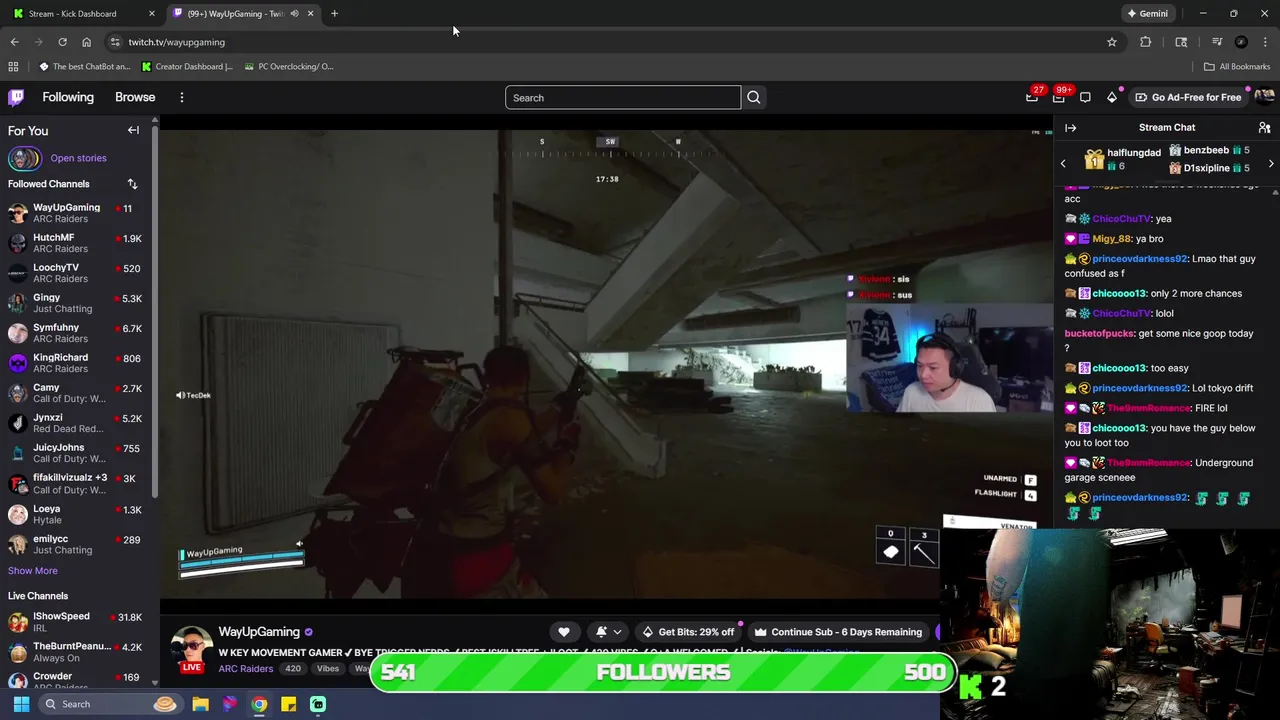Open the Chrome profile avatar
This screenshot has height=720, width=1280.
(x=1241, y=42)
